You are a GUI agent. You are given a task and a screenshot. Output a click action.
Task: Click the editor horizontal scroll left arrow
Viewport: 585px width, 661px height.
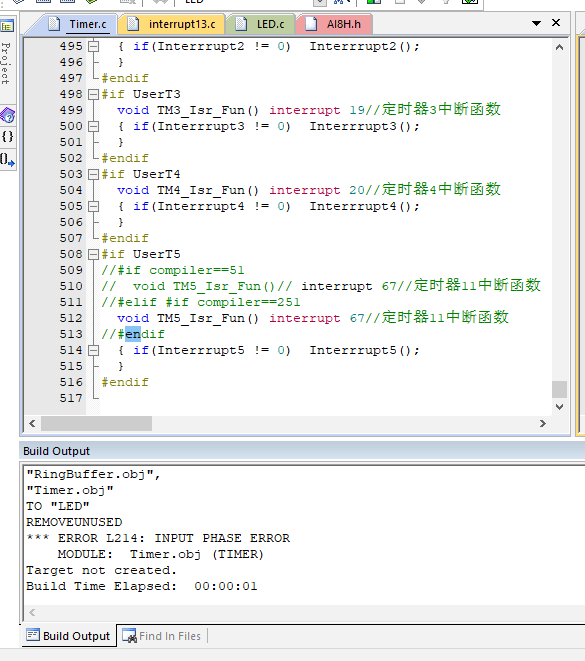[32, 424]
